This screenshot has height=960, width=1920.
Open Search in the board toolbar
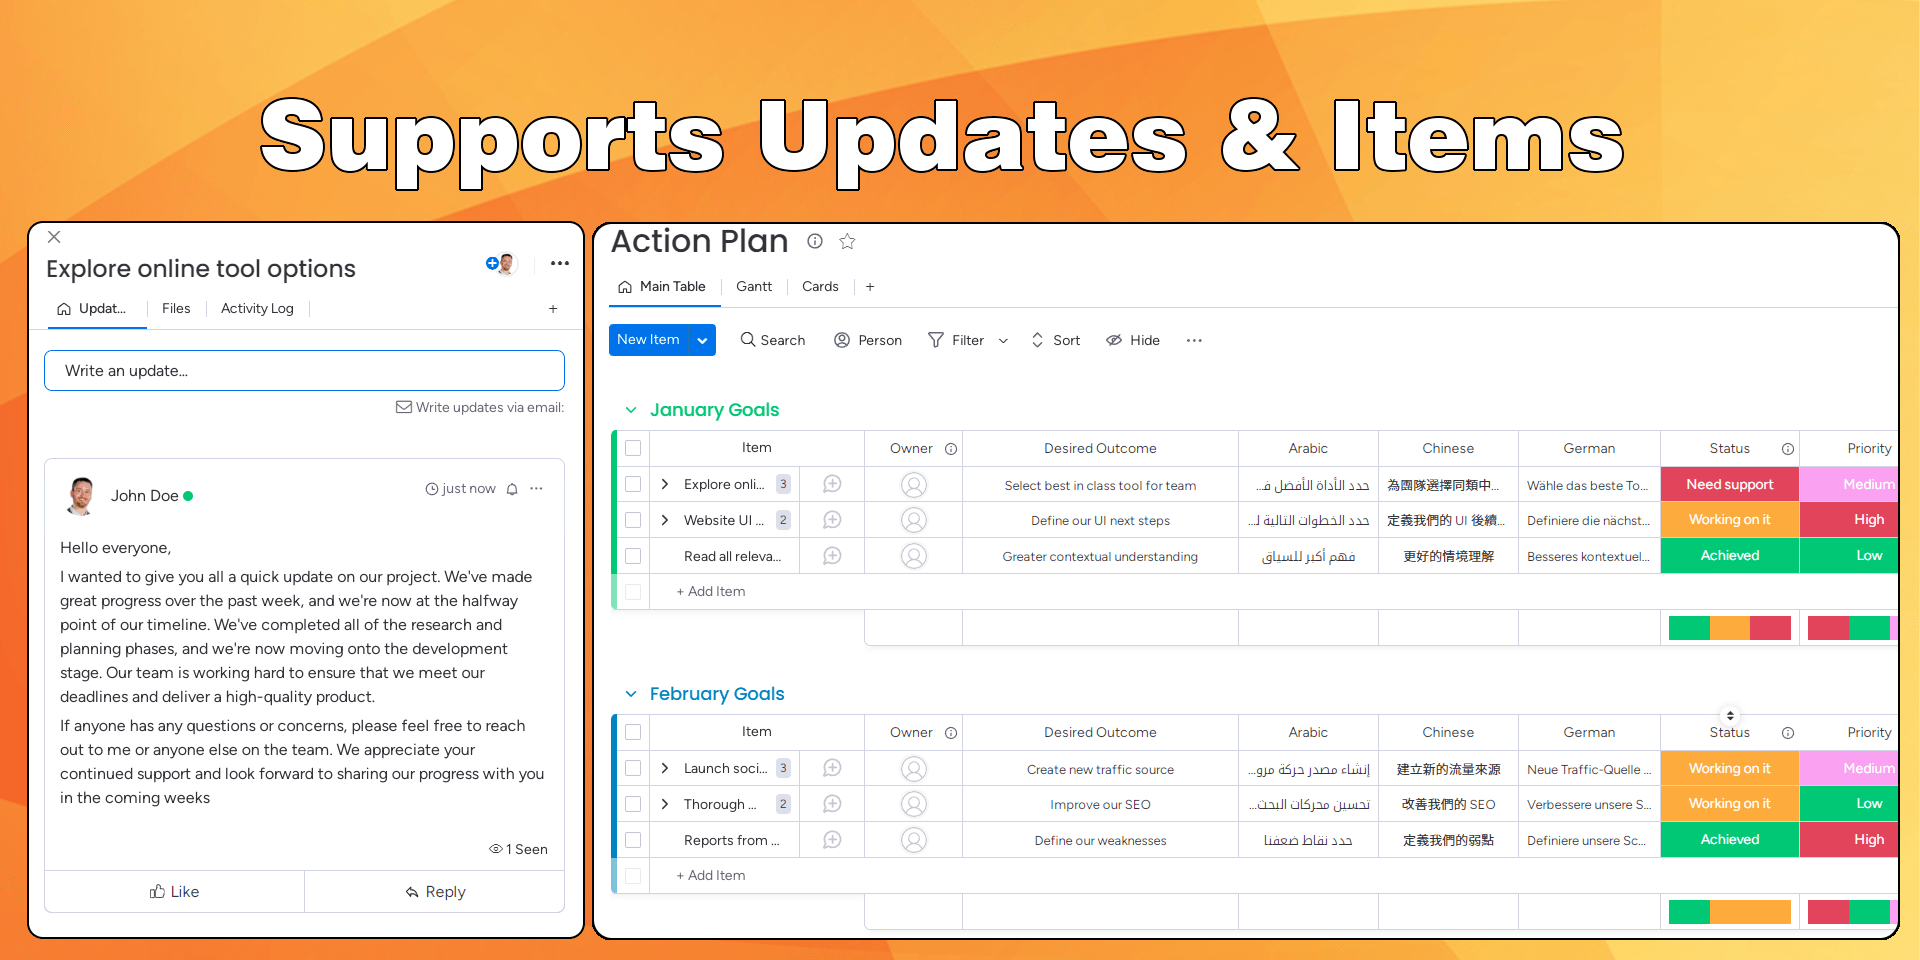pyautogui.click(x=773, y=340)
